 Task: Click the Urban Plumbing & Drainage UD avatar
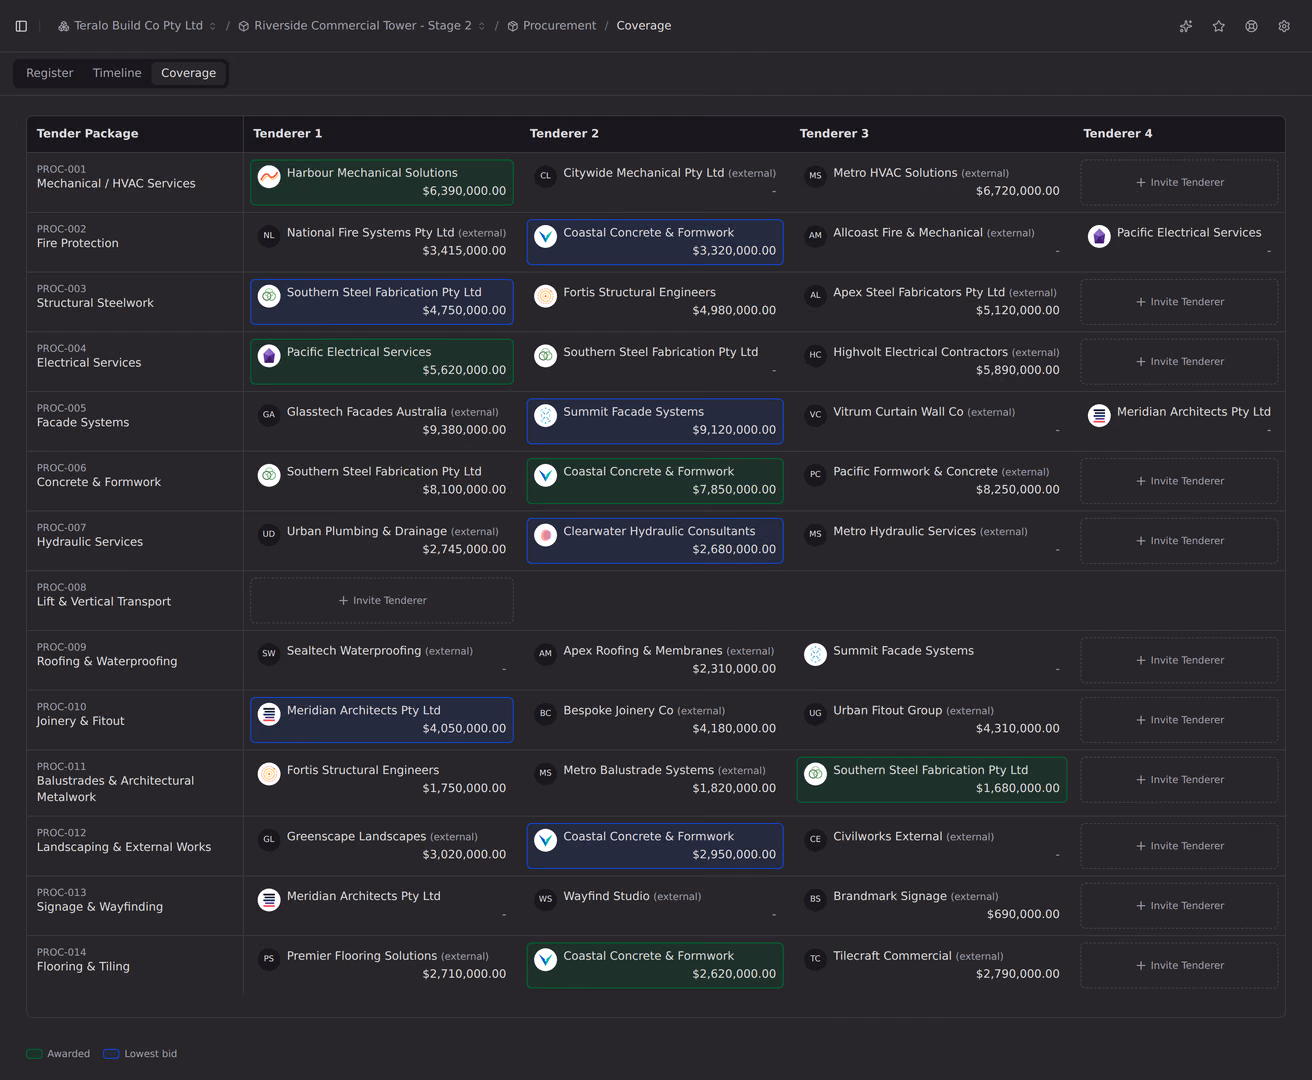(x=269, y=535)
